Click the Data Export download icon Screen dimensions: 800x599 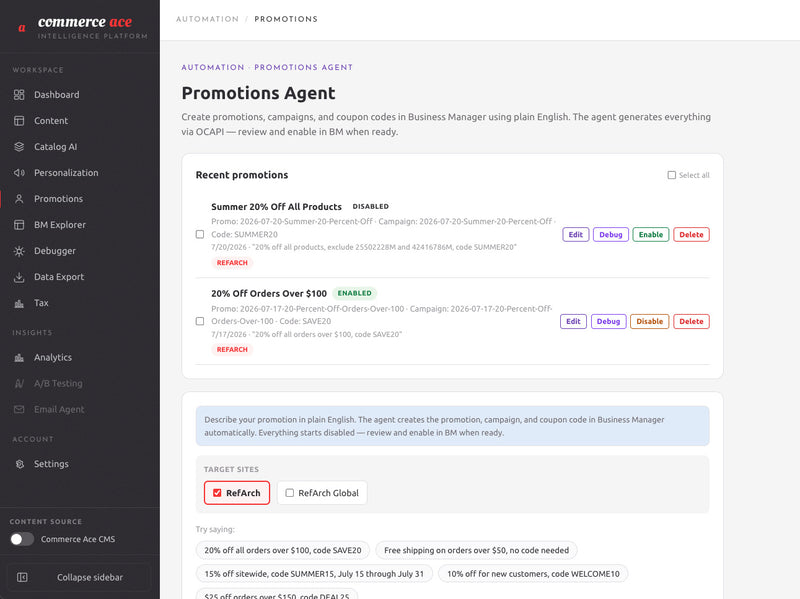pos(19,277)
